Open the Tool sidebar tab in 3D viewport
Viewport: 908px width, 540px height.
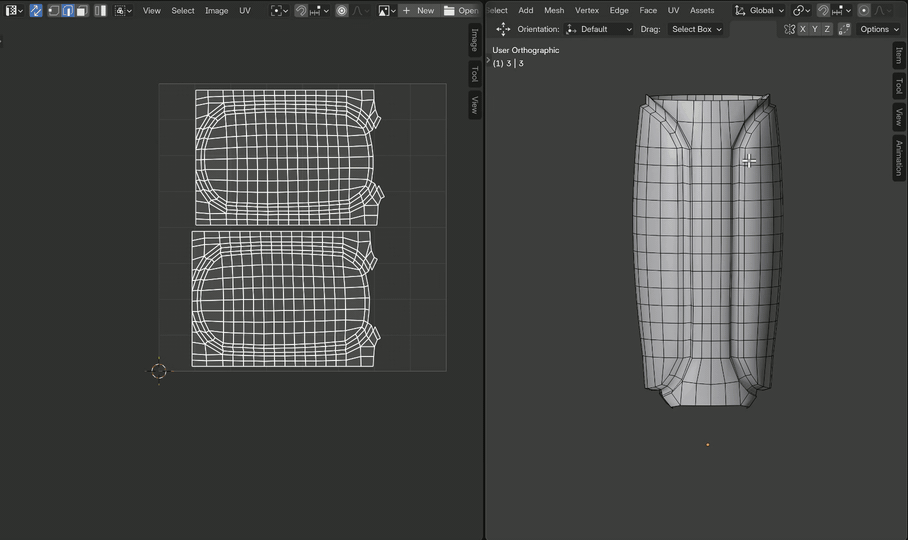[x=899, y=86]
